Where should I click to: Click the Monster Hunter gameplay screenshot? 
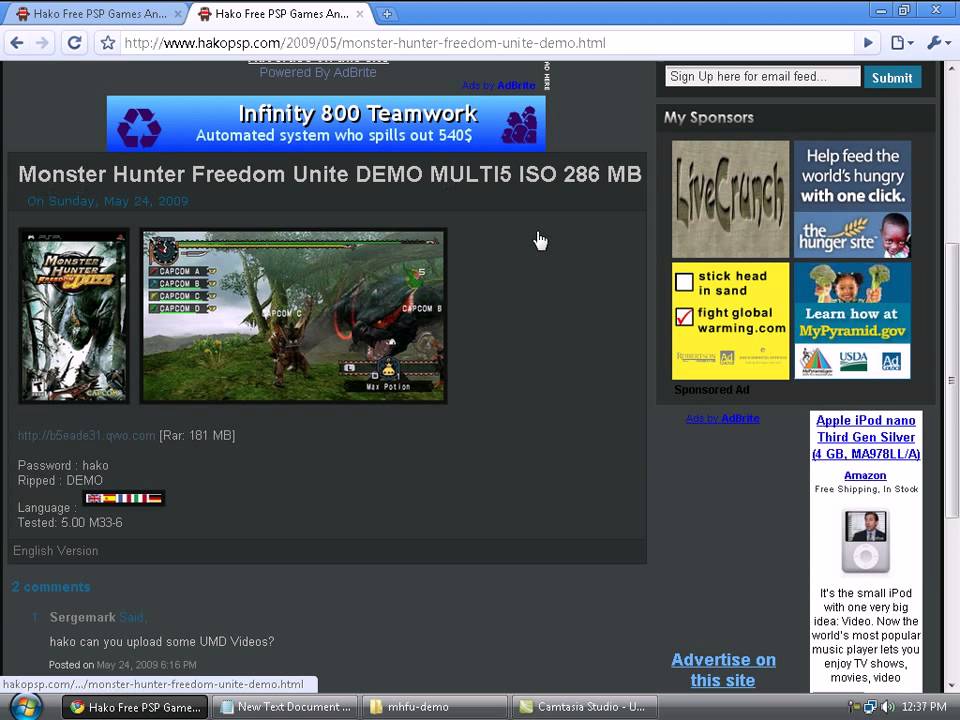tap(293, 316)
